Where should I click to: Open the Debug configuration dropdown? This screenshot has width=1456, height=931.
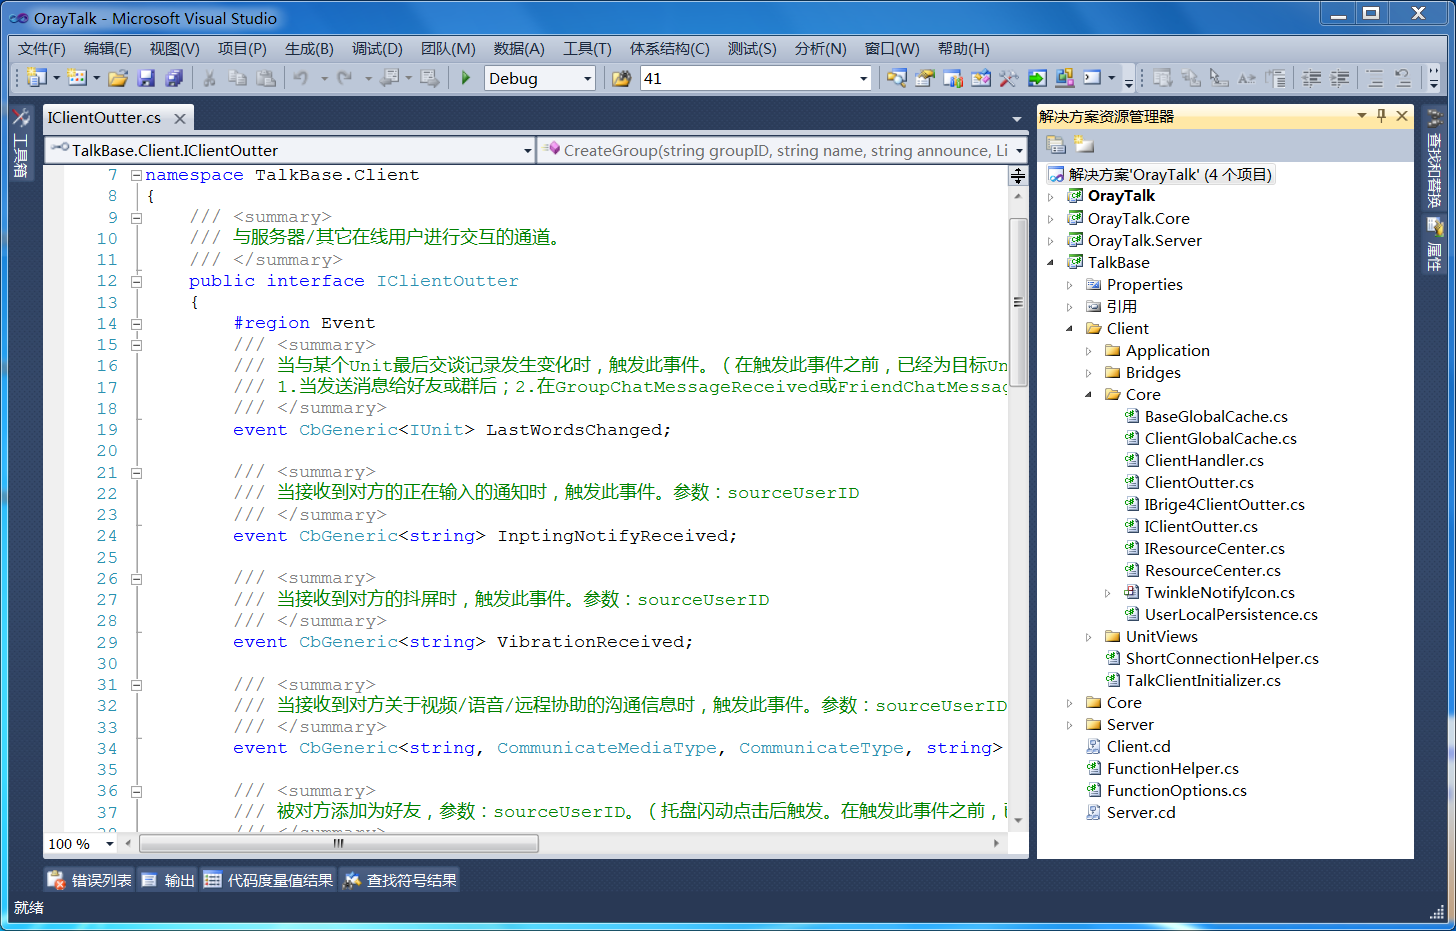point(587,78)
